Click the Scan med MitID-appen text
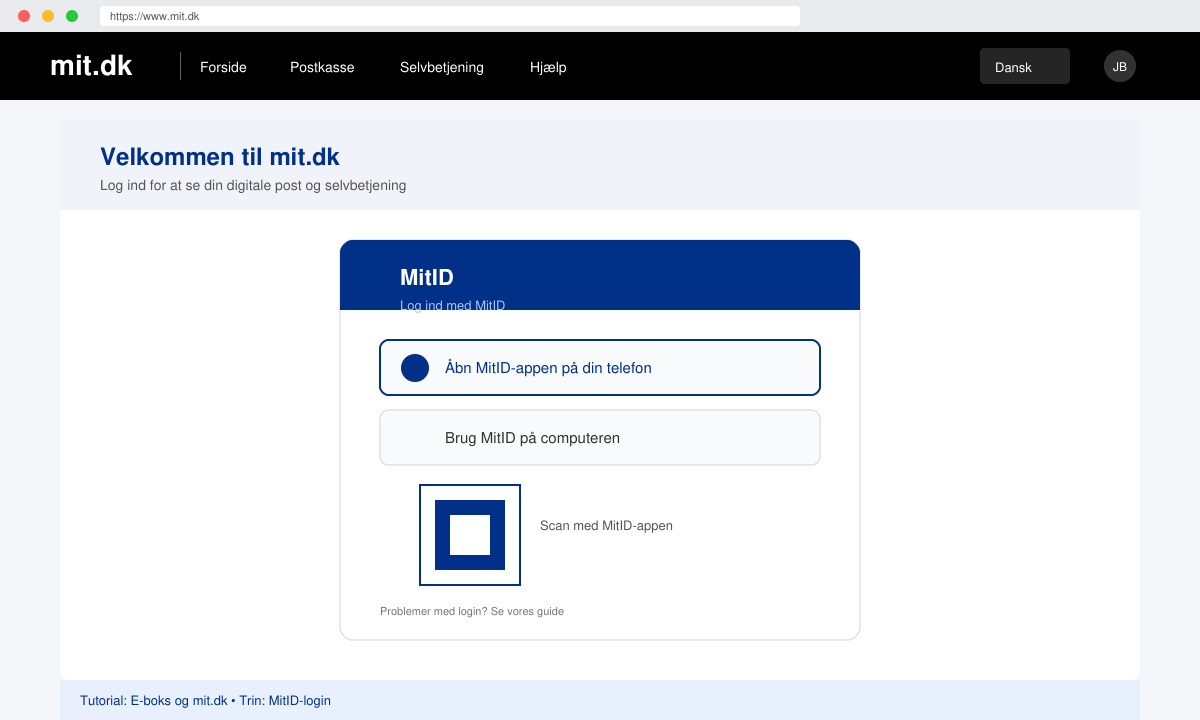This screenshot has height=720, width=1200. (606, 525)
